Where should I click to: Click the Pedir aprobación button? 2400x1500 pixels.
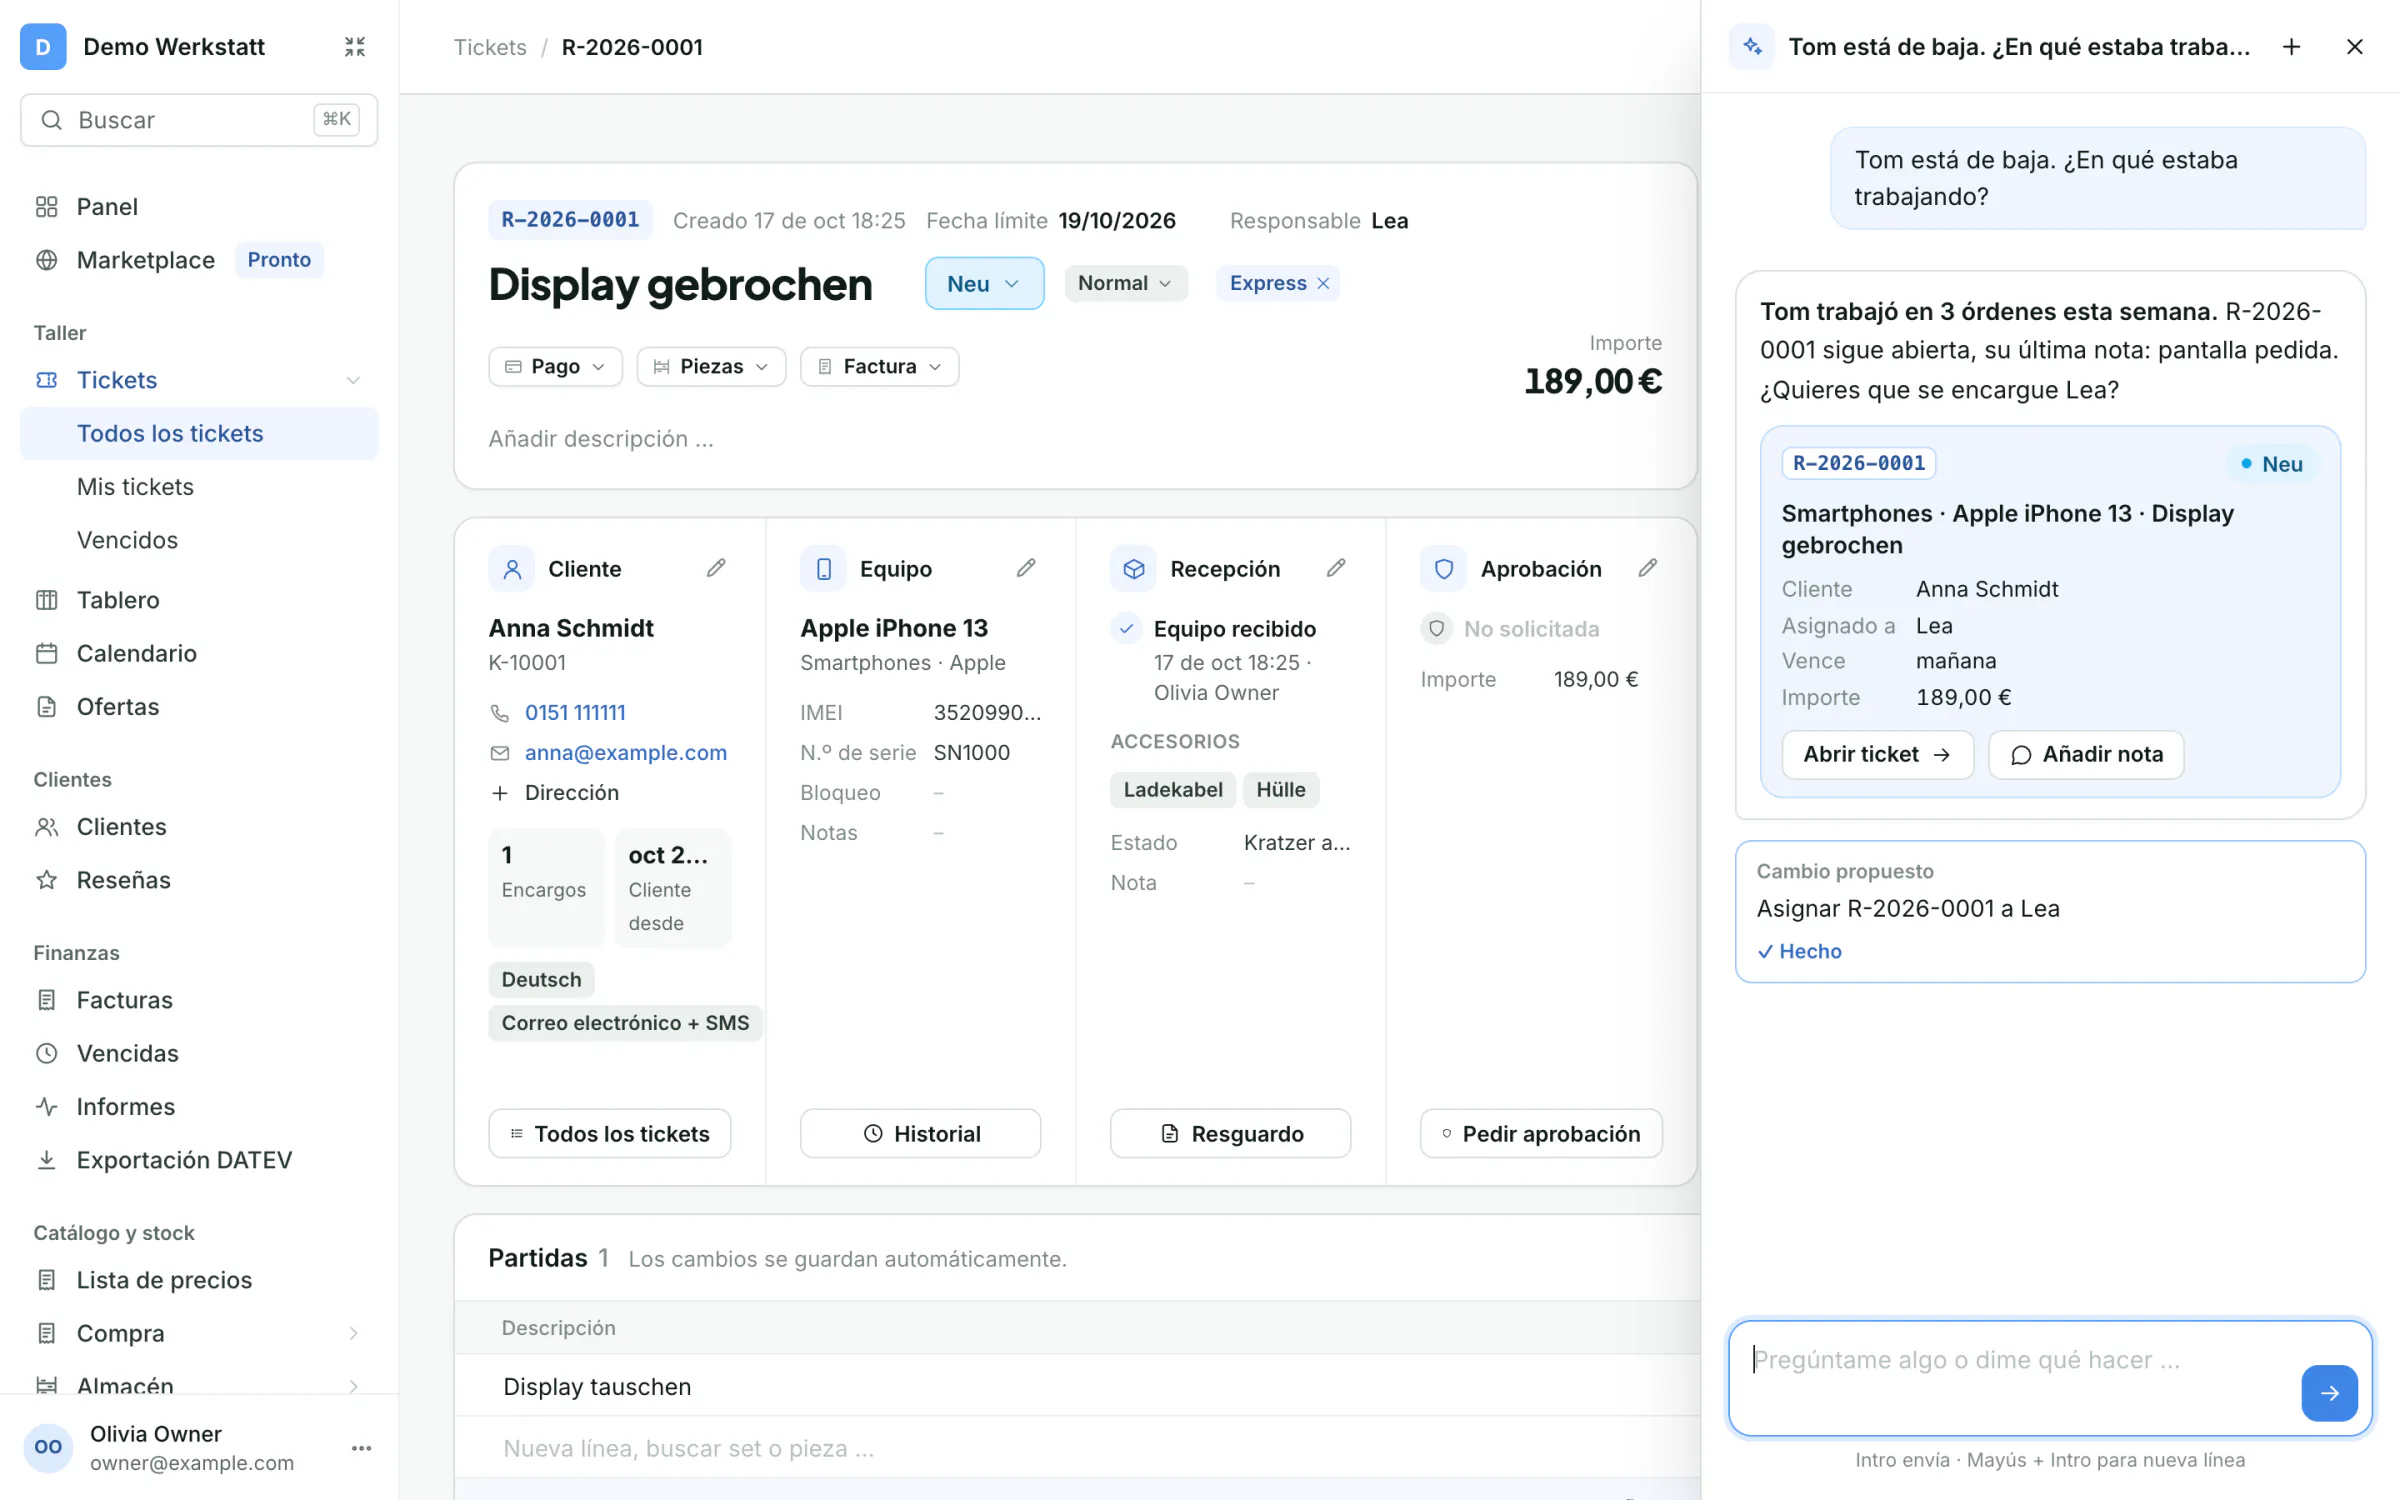click(1540, 1133)
